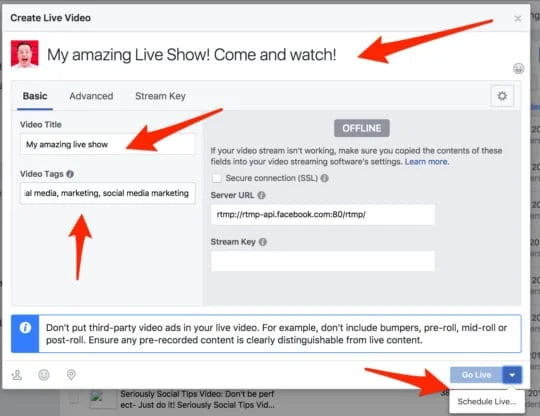Switch to the Advanced tab
Screen dimensions: 540x416
[91, 96]
